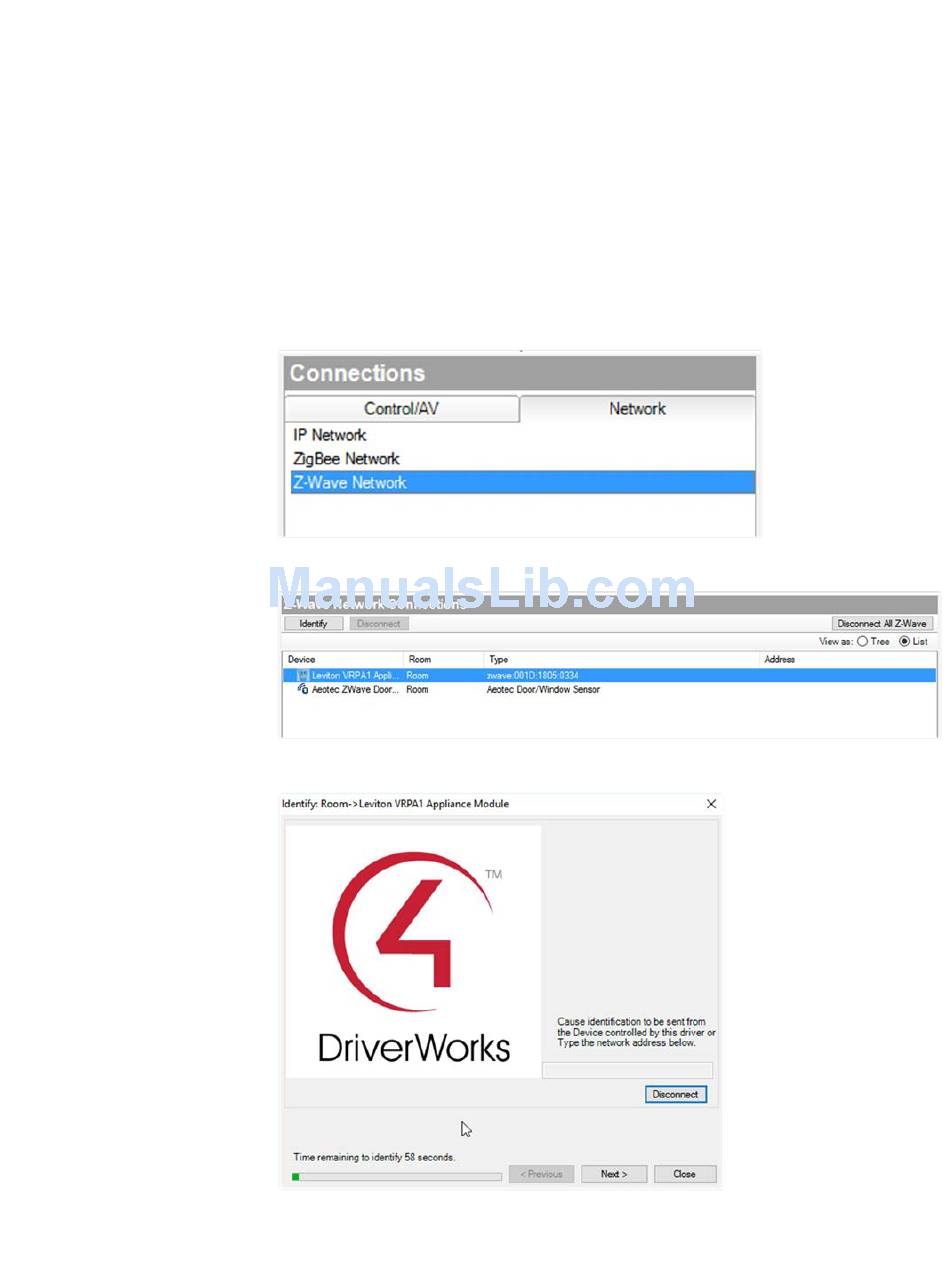Click the Room cell in the Leviton row
The image size is (950, 1284).
(418, 676)
